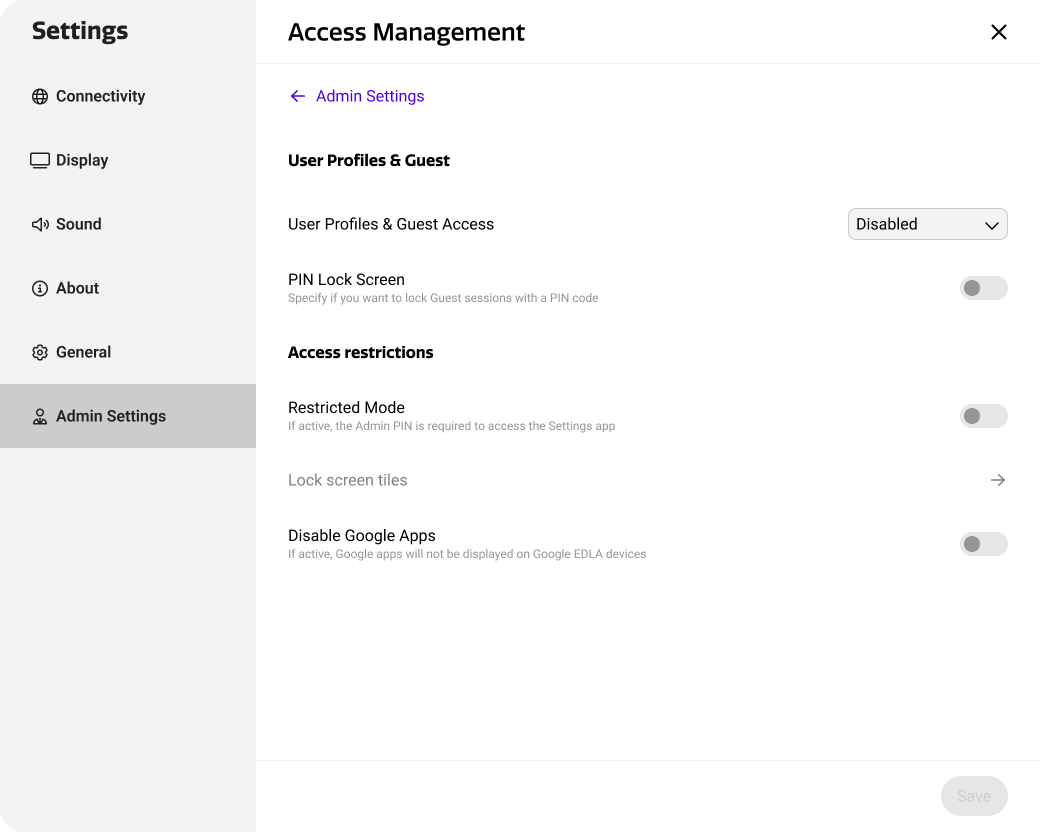
Task: Expand the Disabled dropdown chevron
Action: click(991, 225)
